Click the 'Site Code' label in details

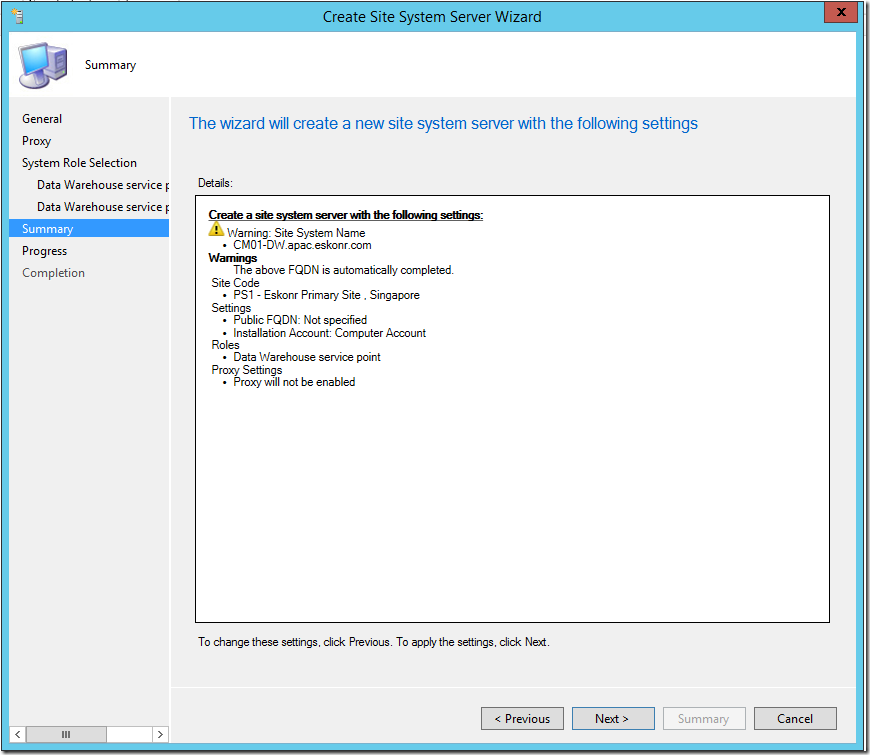235,283
